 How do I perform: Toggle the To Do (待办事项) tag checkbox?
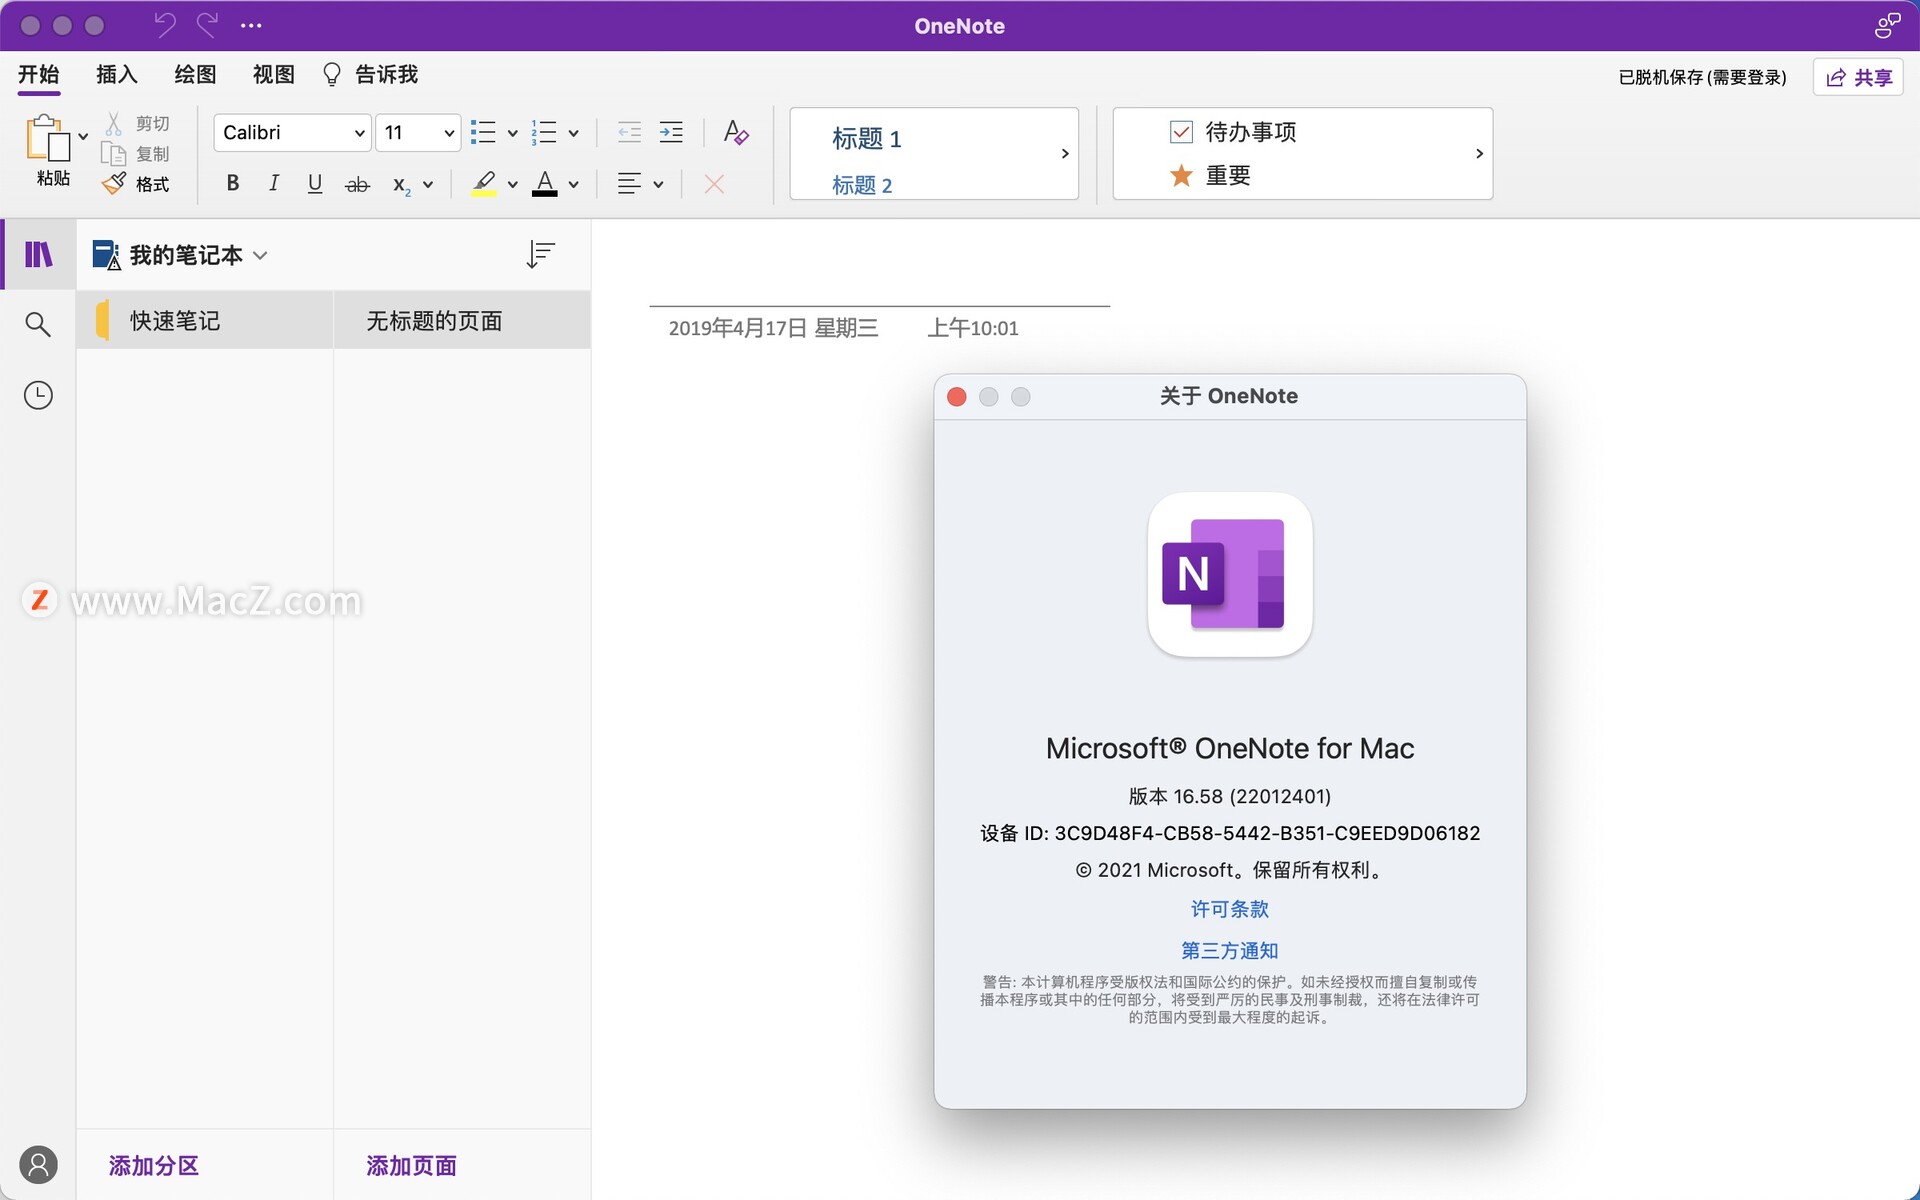coord(1181,132)
